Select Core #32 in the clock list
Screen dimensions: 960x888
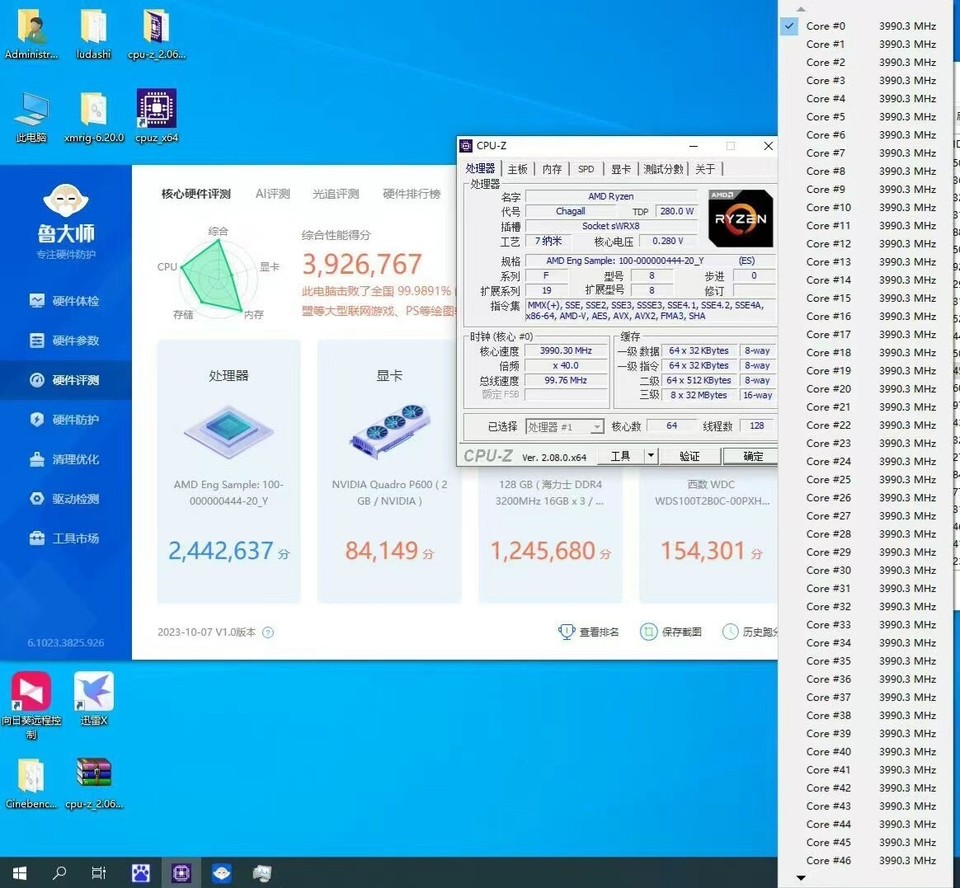point(866,606)
